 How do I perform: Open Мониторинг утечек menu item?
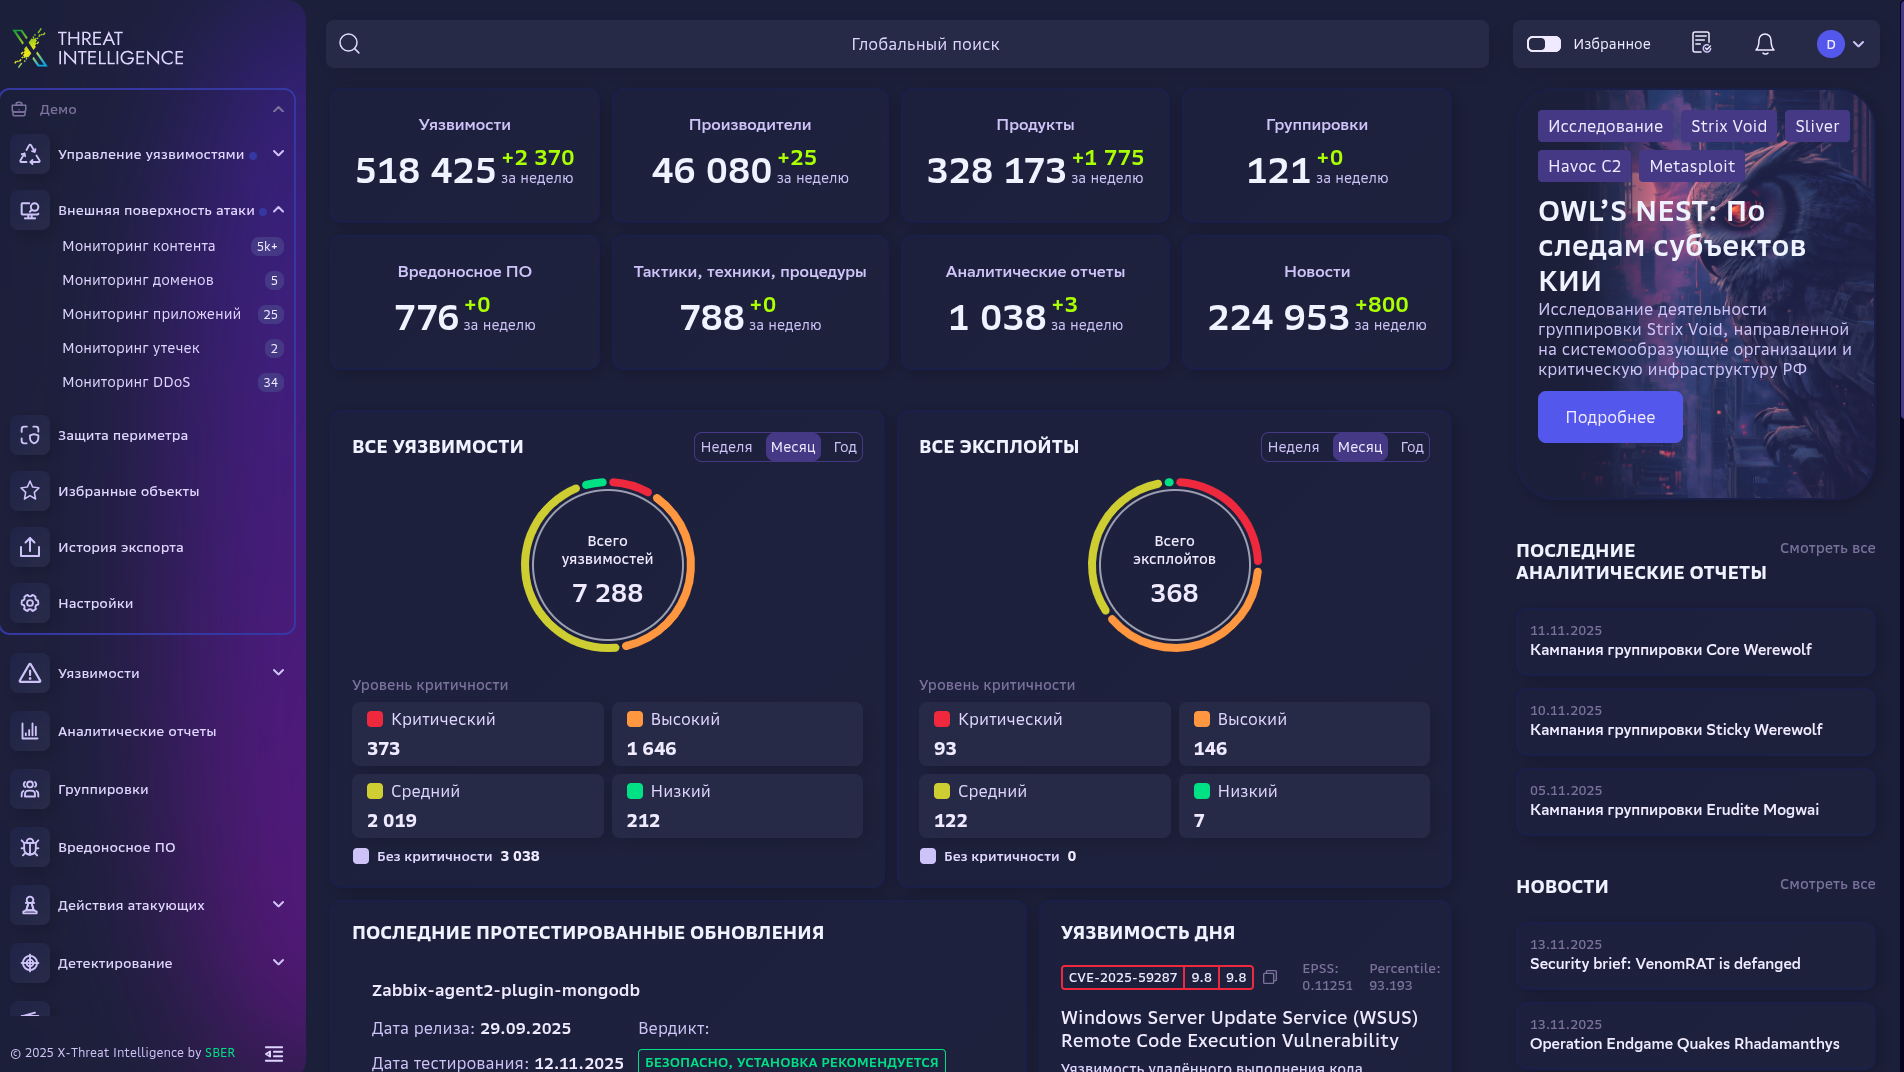131,348
